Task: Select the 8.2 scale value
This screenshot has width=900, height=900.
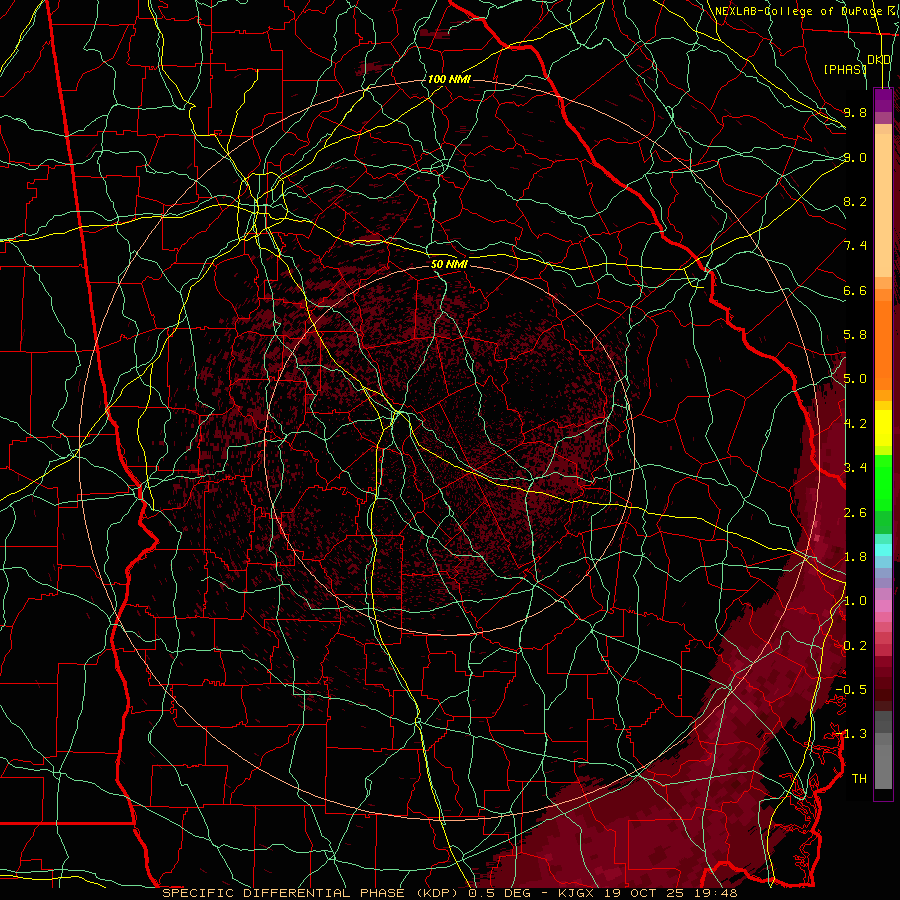Action: coord(855,201)
